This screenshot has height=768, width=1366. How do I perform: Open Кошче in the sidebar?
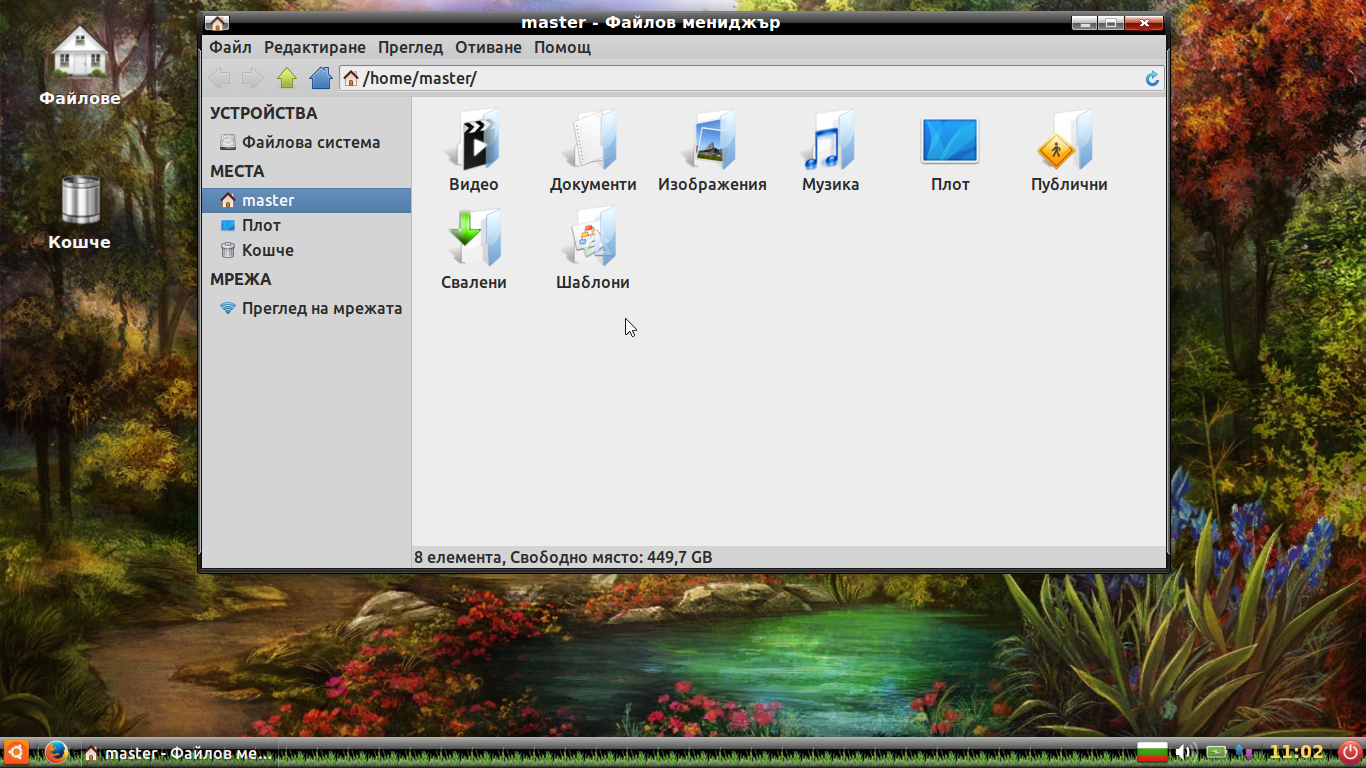(306, 250)
